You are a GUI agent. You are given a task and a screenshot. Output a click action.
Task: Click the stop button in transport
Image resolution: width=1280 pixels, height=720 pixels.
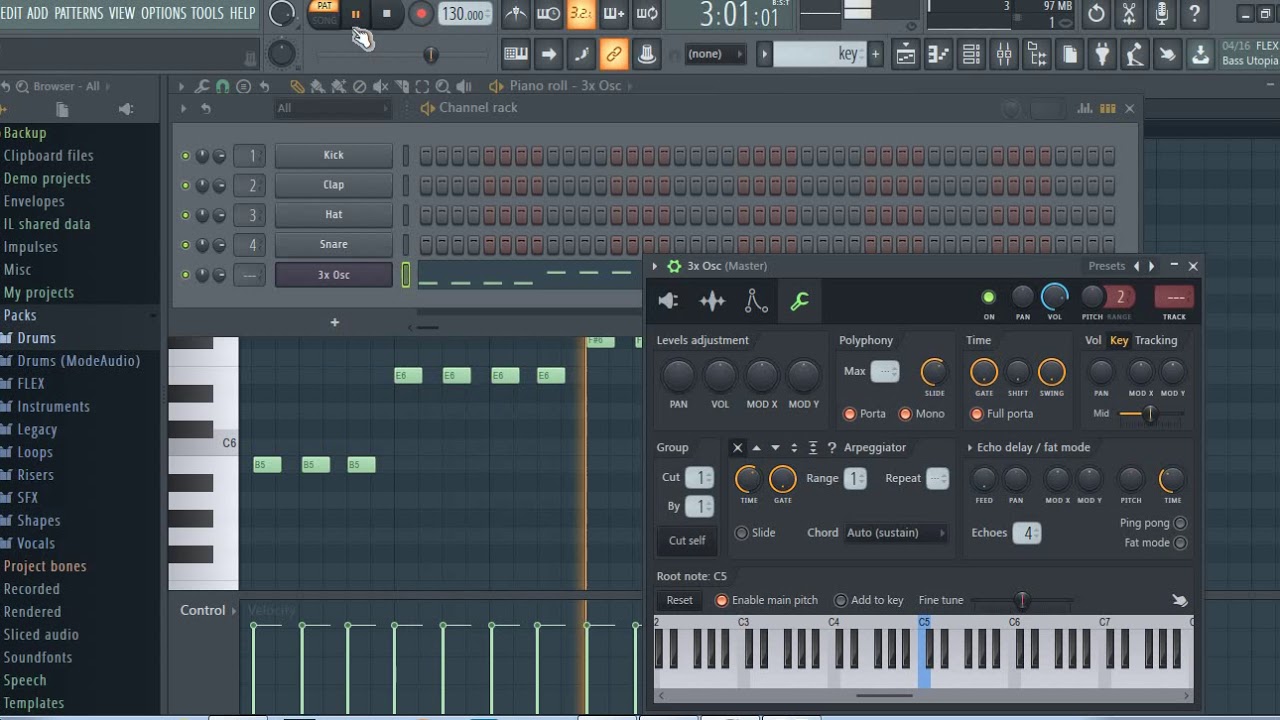click(x=387, y=14)
